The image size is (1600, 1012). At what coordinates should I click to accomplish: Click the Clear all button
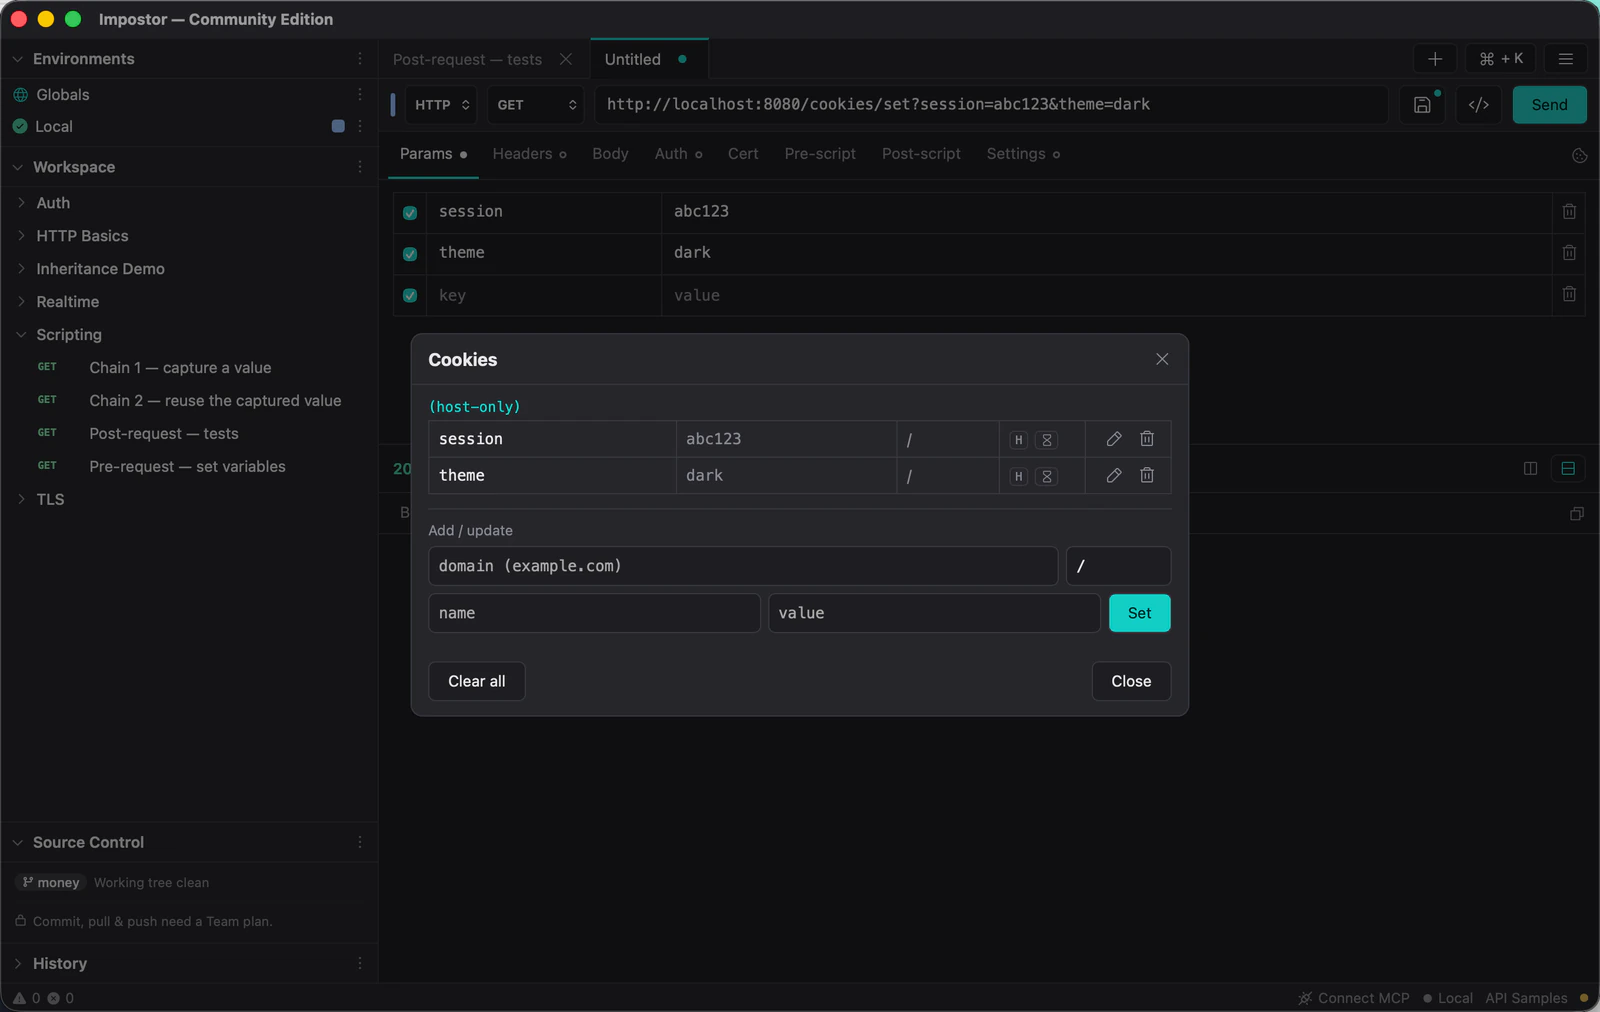pyautogui.click(x=477, y=682)
